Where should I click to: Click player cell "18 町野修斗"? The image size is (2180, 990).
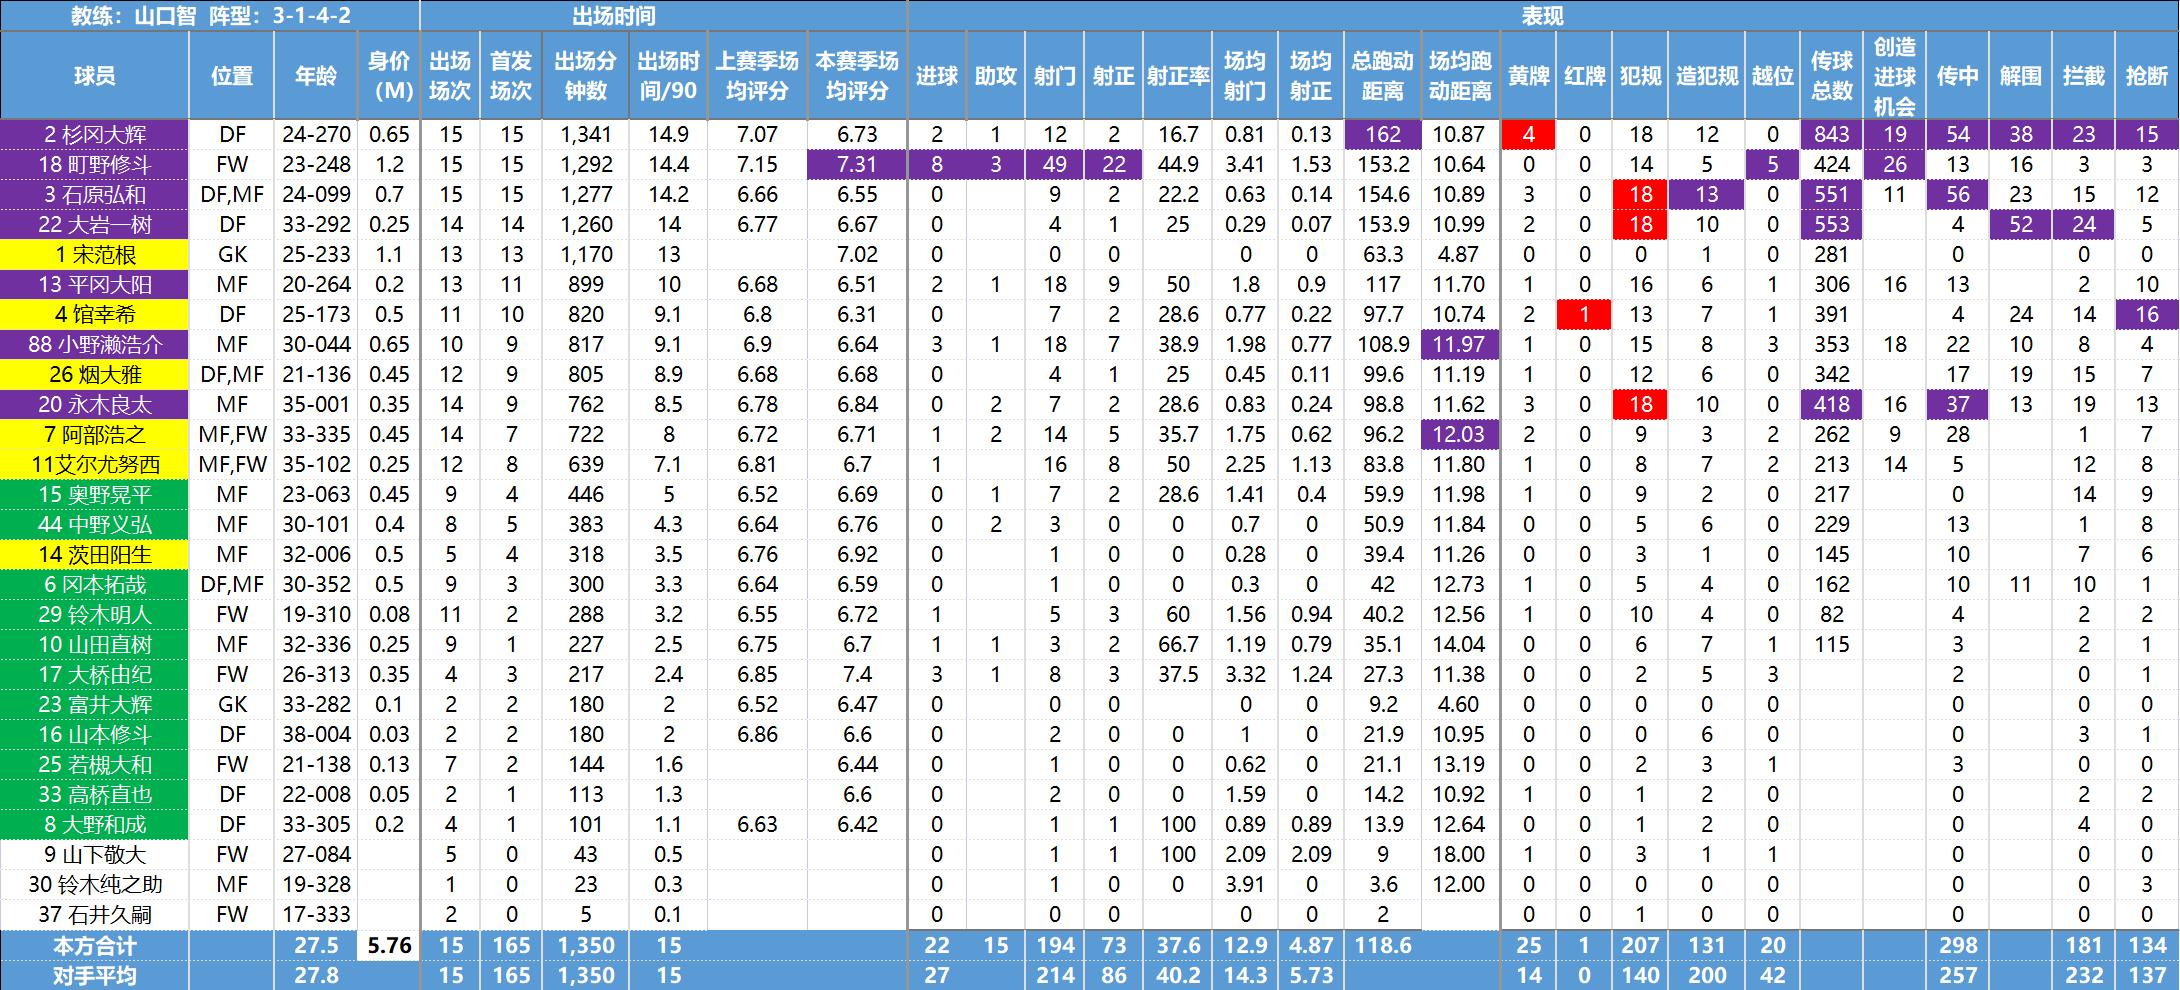[x=95, y=164]
